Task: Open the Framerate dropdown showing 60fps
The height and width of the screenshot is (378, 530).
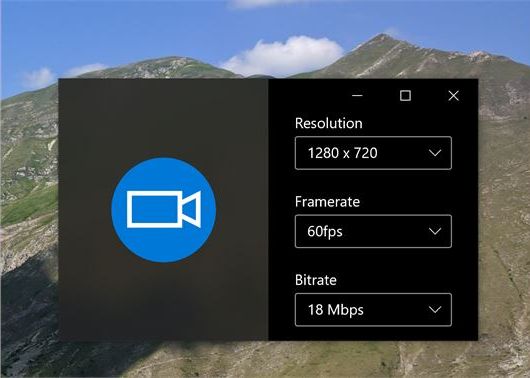Action: (x=373, y=231)
